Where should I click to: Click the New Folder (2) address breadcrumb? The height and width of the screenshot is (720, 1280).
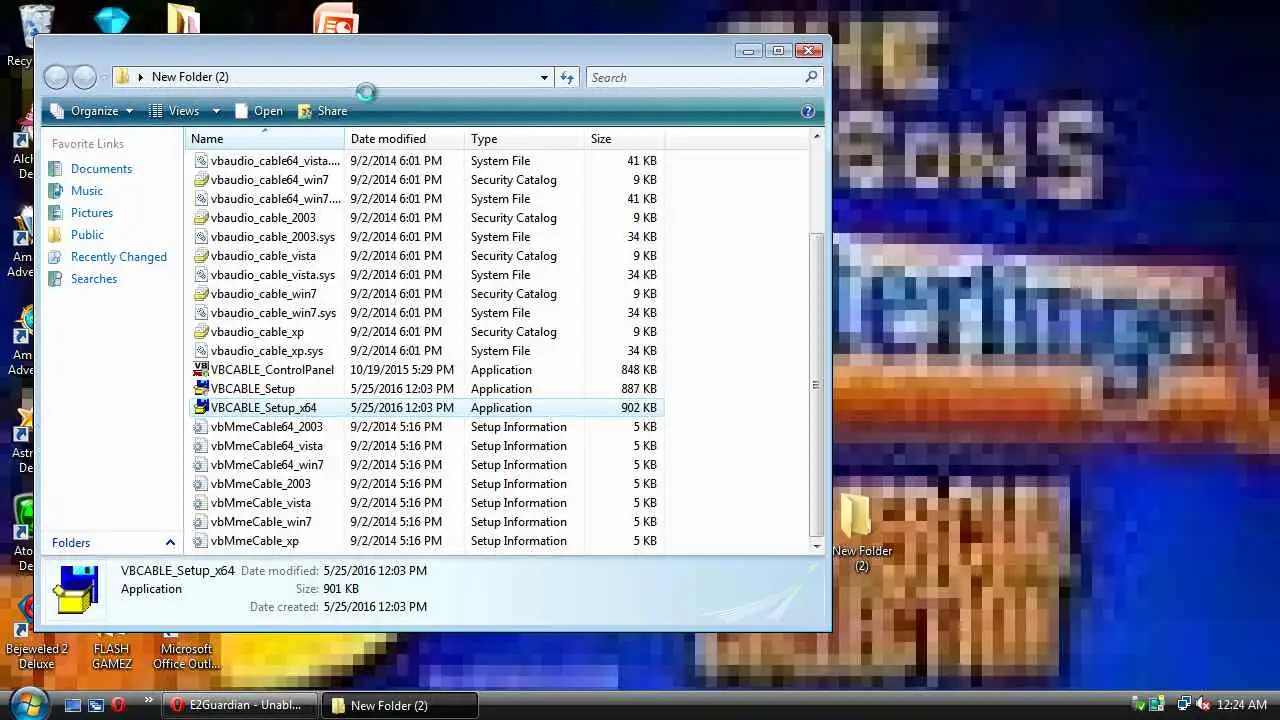(190, 77)
